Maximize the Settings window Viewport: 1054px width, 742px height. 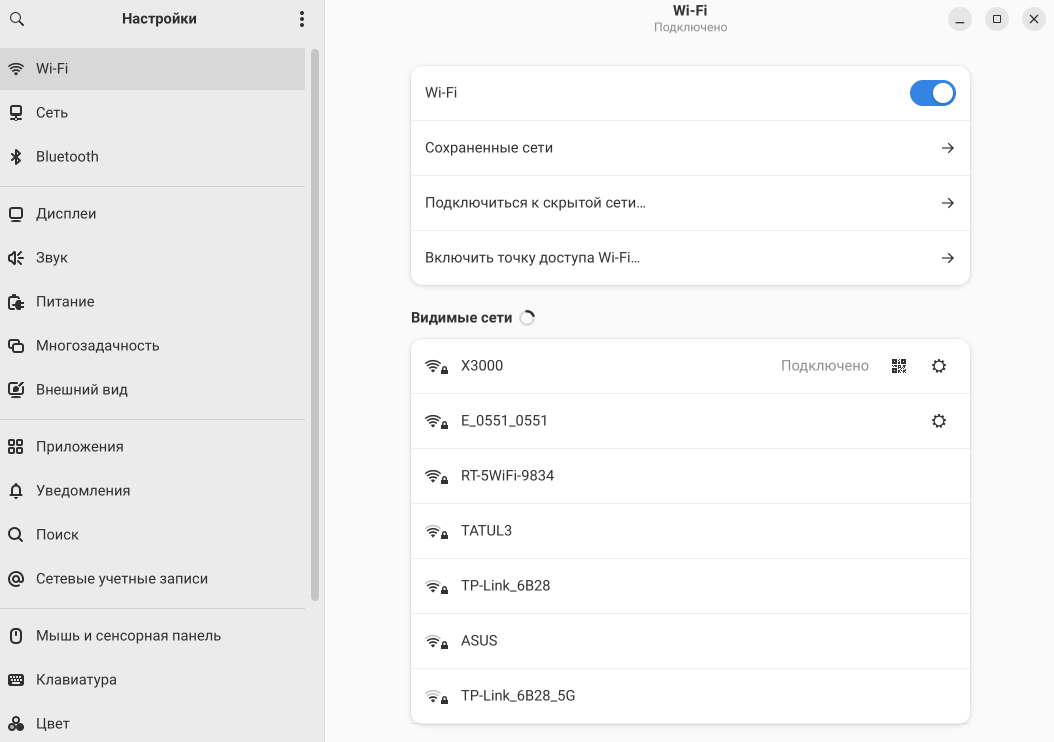click(996, 19)
